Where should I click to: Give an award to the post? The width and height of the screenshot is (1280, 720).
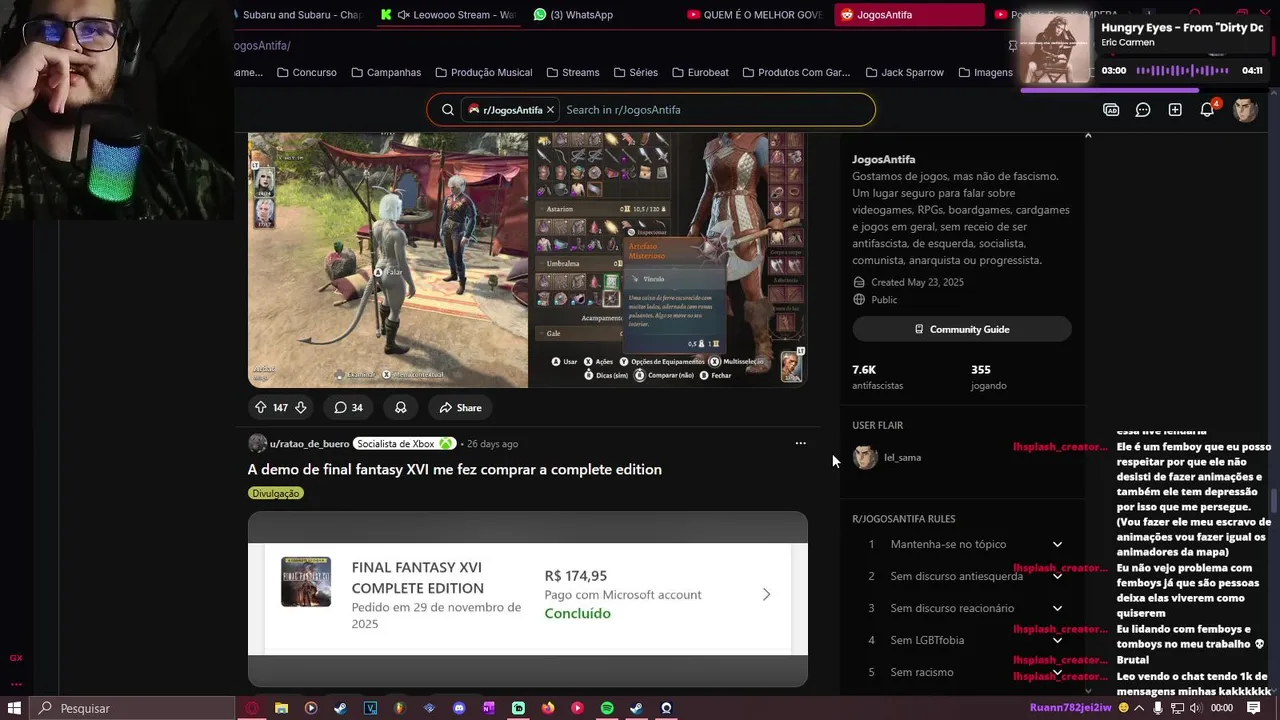pyautogui.click(x=400, y=408)
